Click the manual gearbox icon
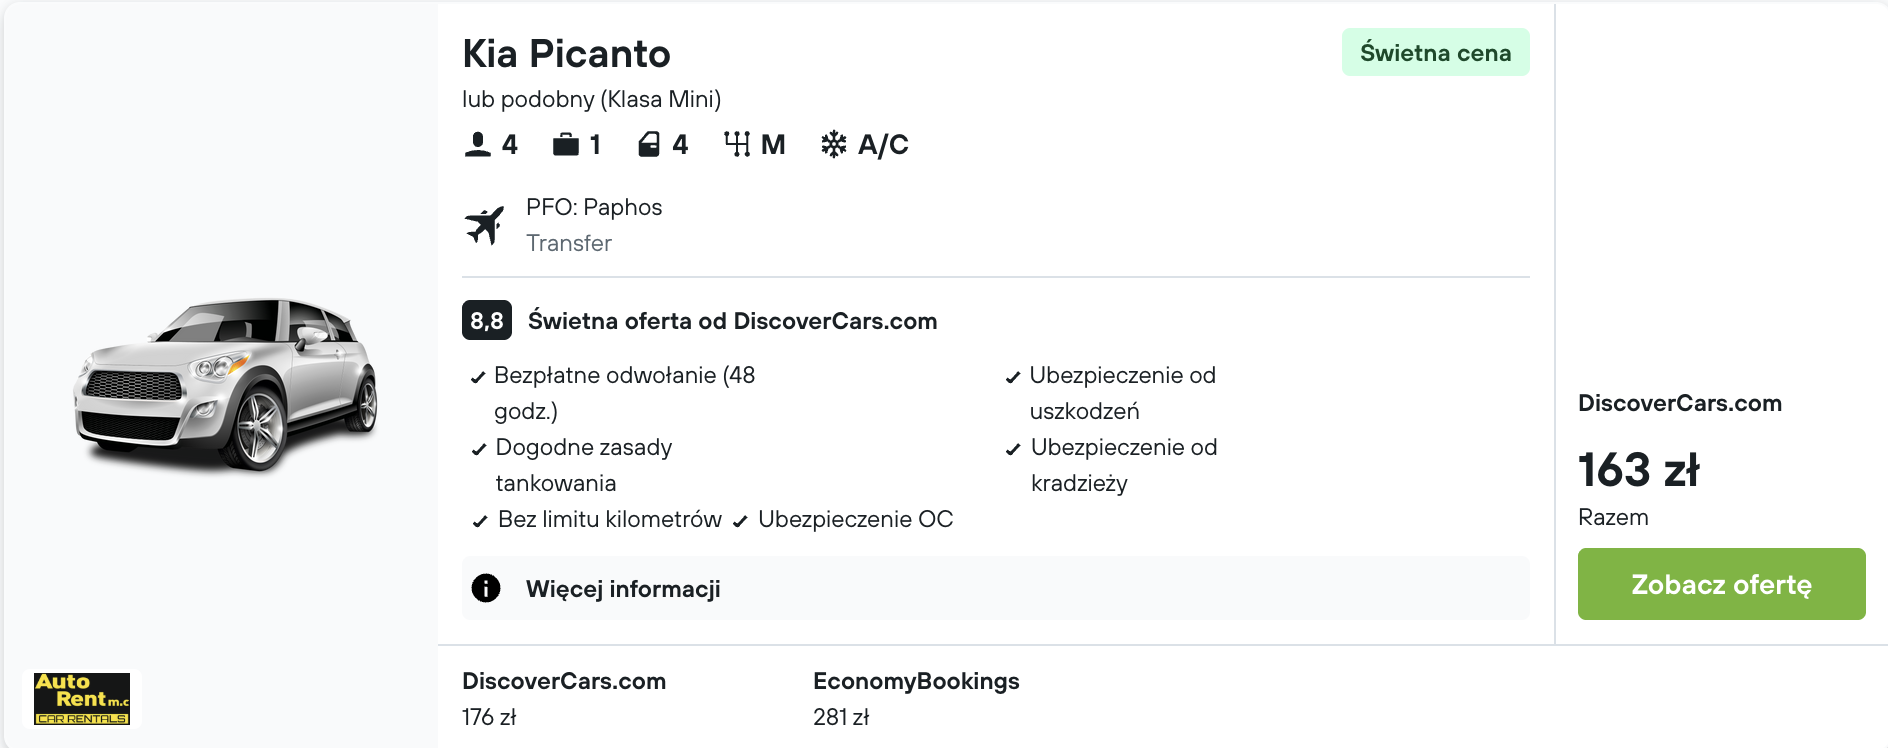Image resolution: width=1888 pixels, height=748 pixels. [x=737, y=145]
